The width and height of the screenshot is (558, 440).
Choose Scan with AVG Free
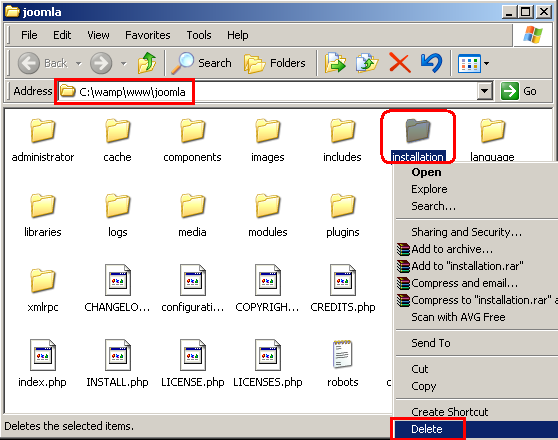pos(477,317)
